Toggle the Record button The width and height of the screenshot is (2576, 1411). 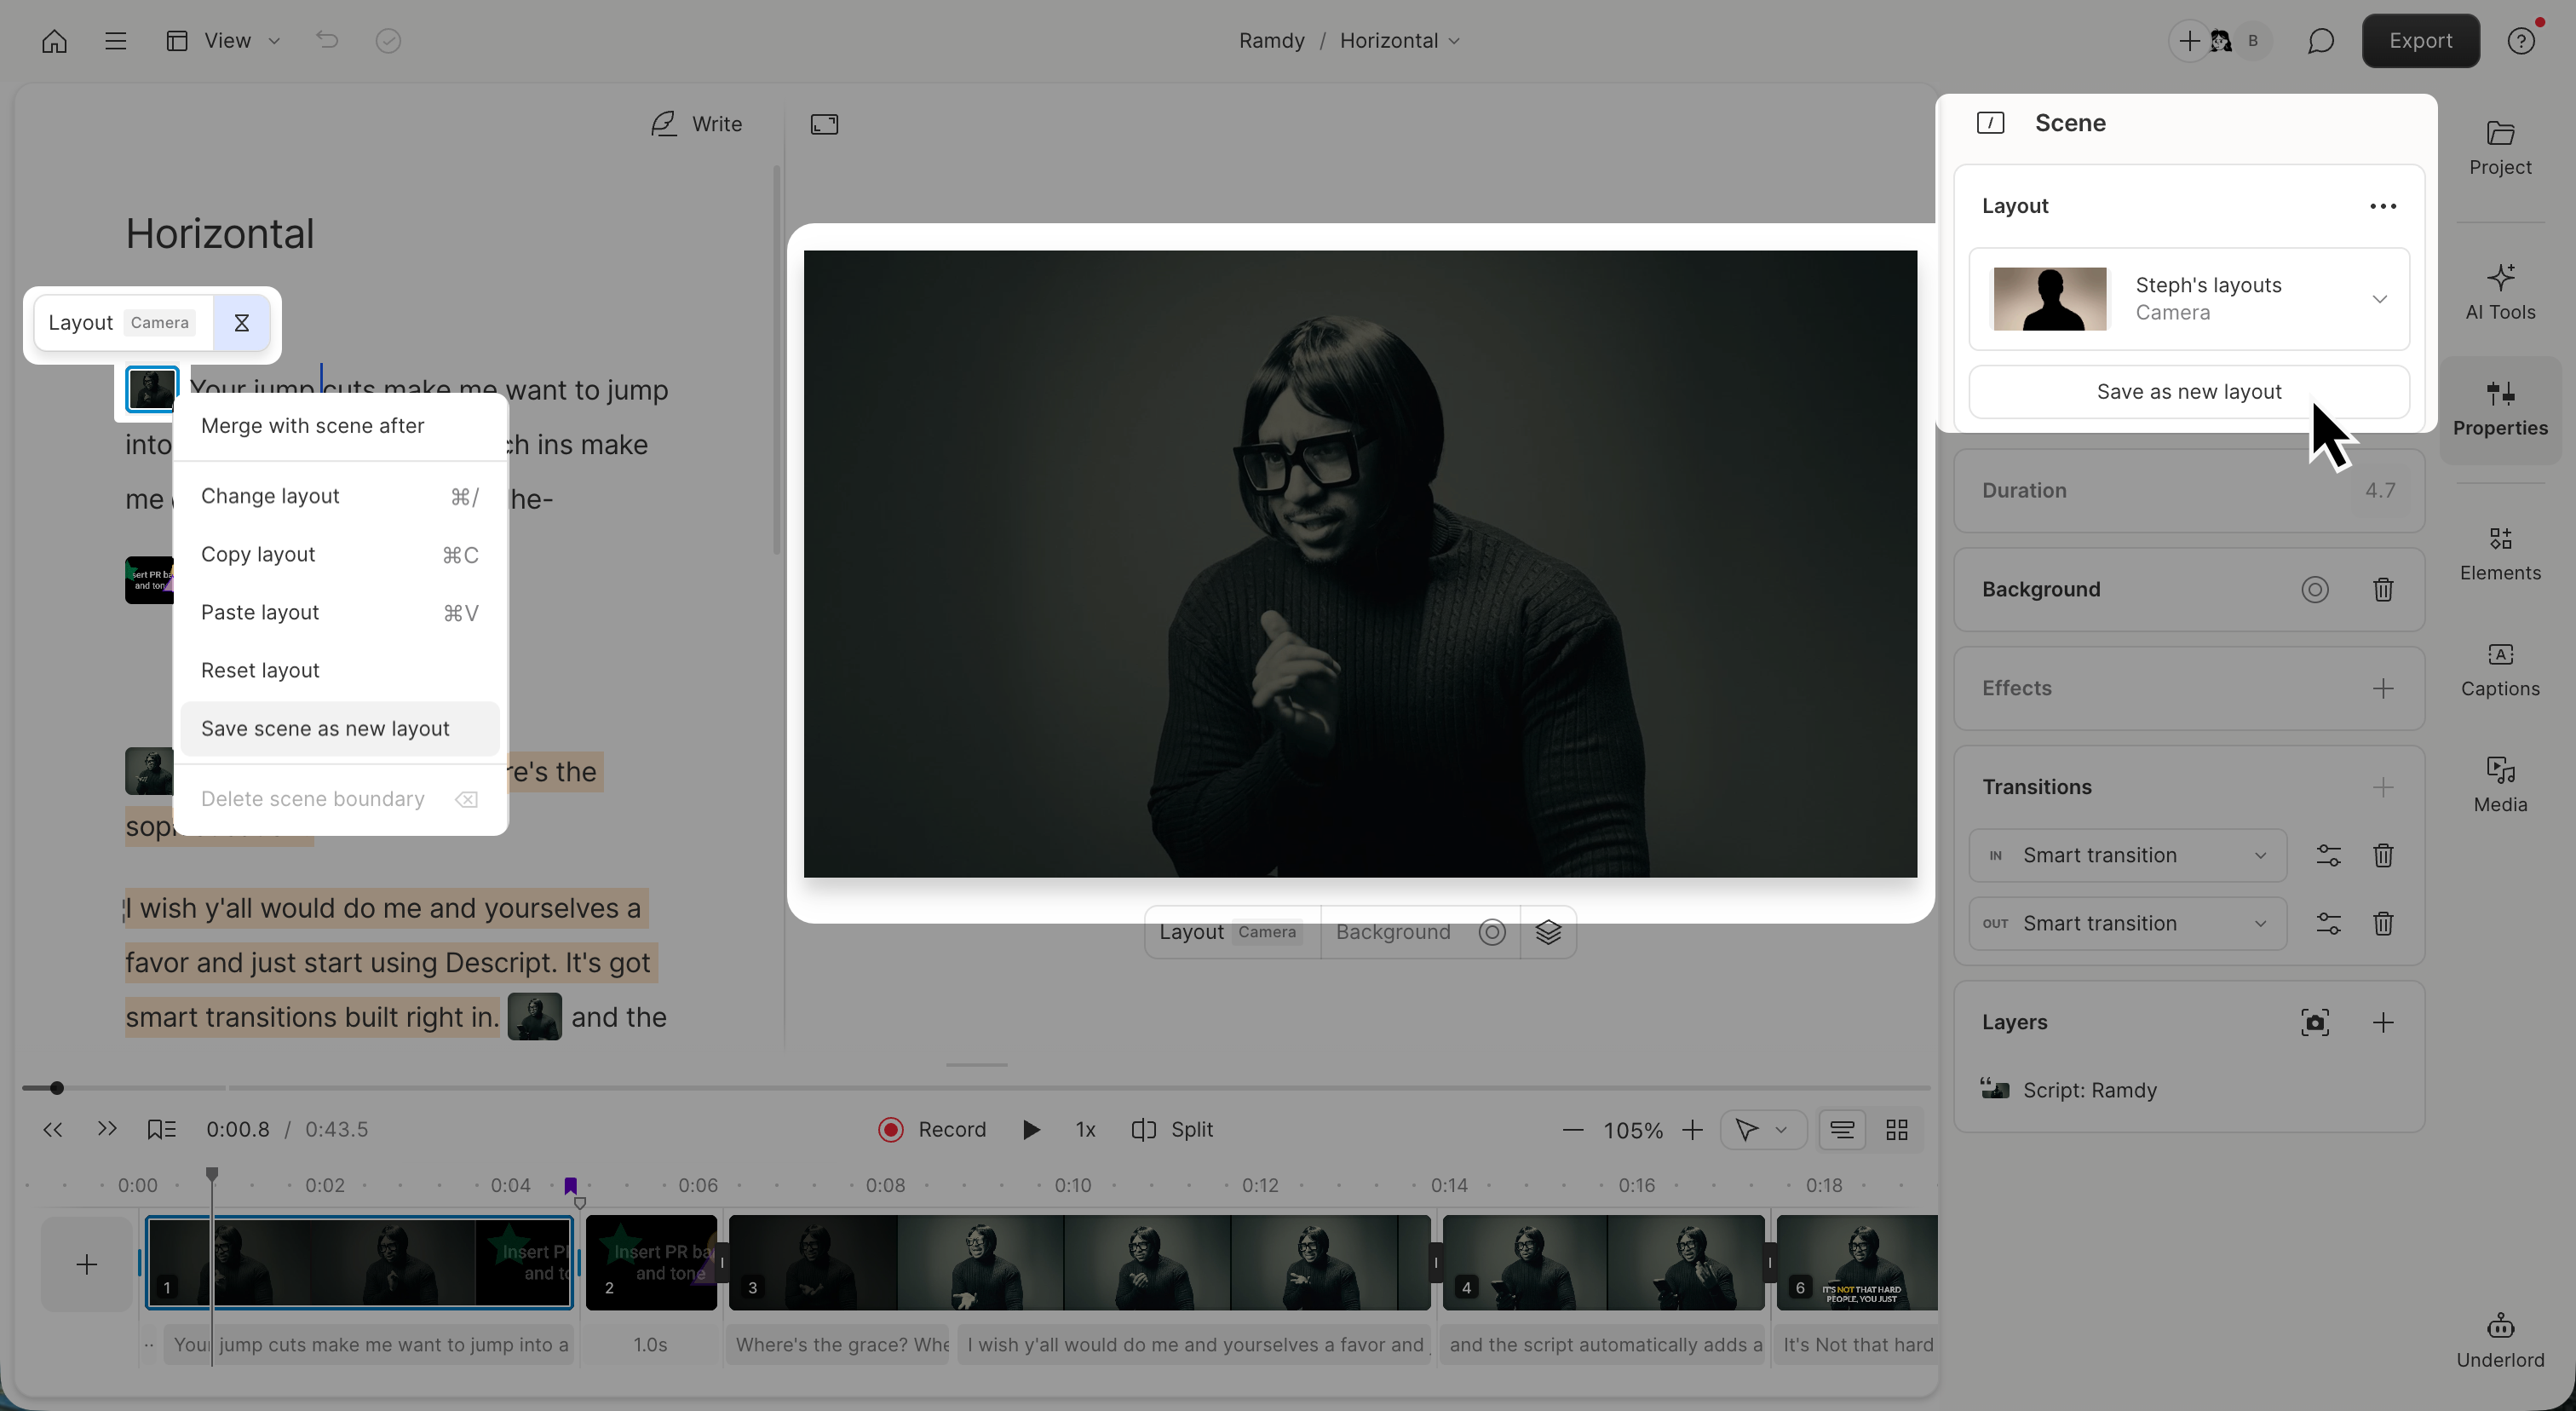tap(932, 1129)
